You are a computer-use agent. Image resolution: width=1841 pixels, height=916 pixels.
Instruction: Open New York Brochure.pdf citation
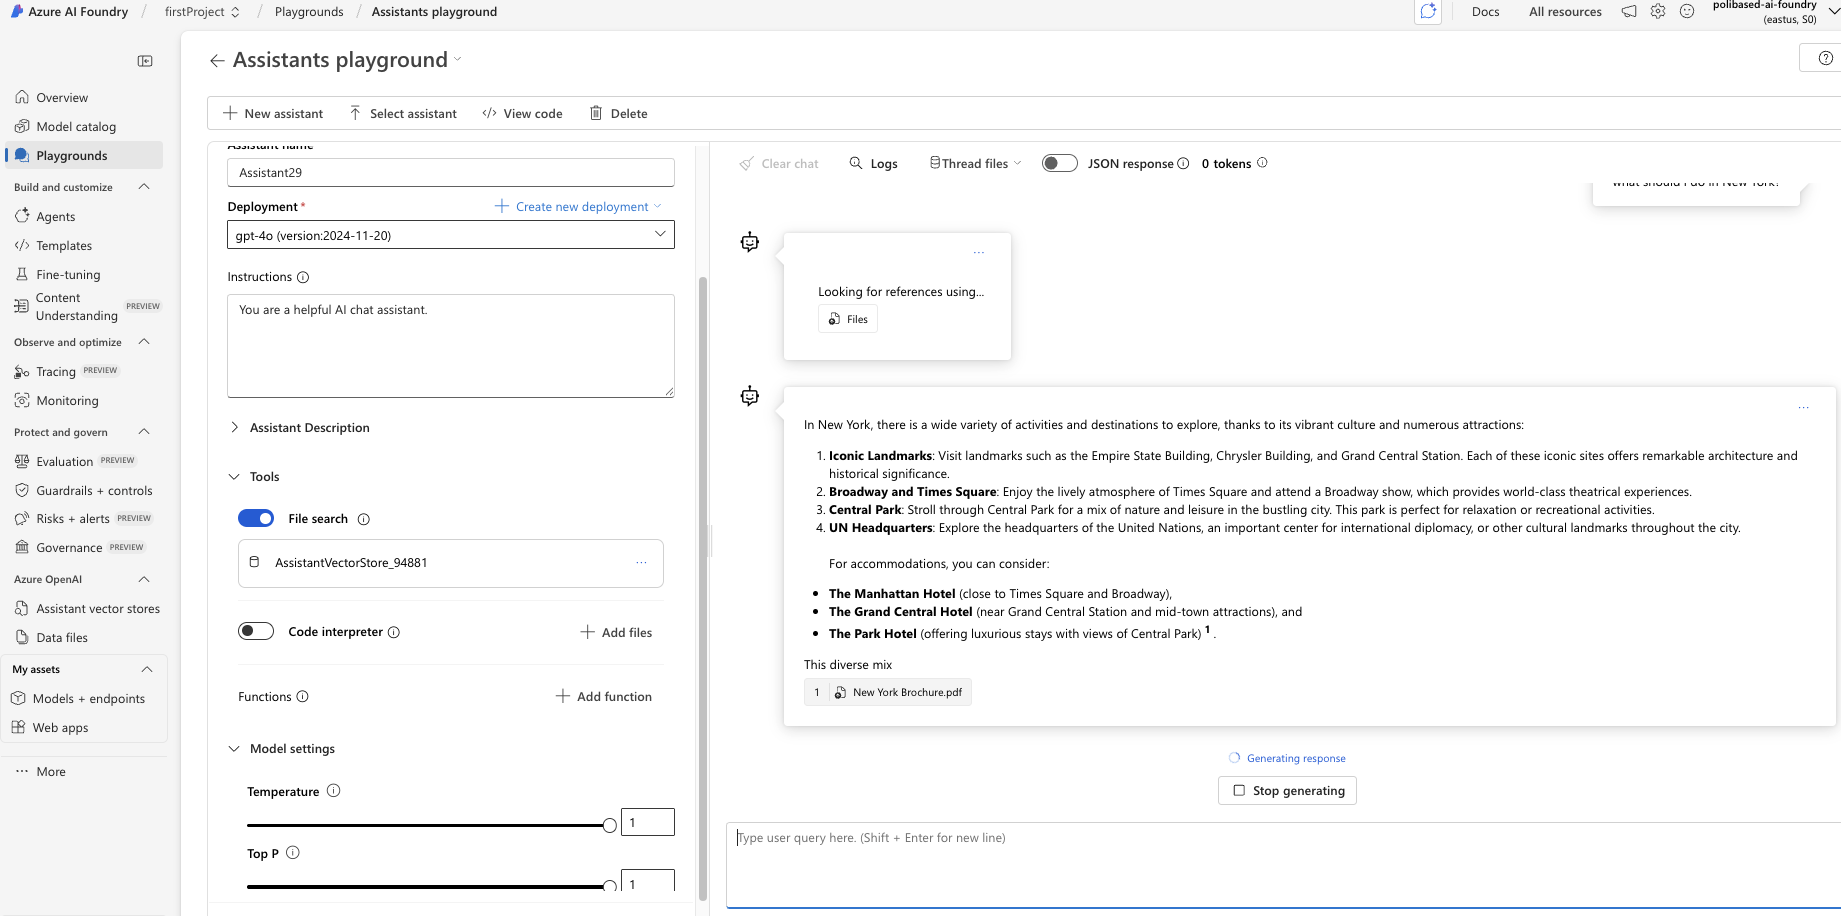[x=888, y=692]
